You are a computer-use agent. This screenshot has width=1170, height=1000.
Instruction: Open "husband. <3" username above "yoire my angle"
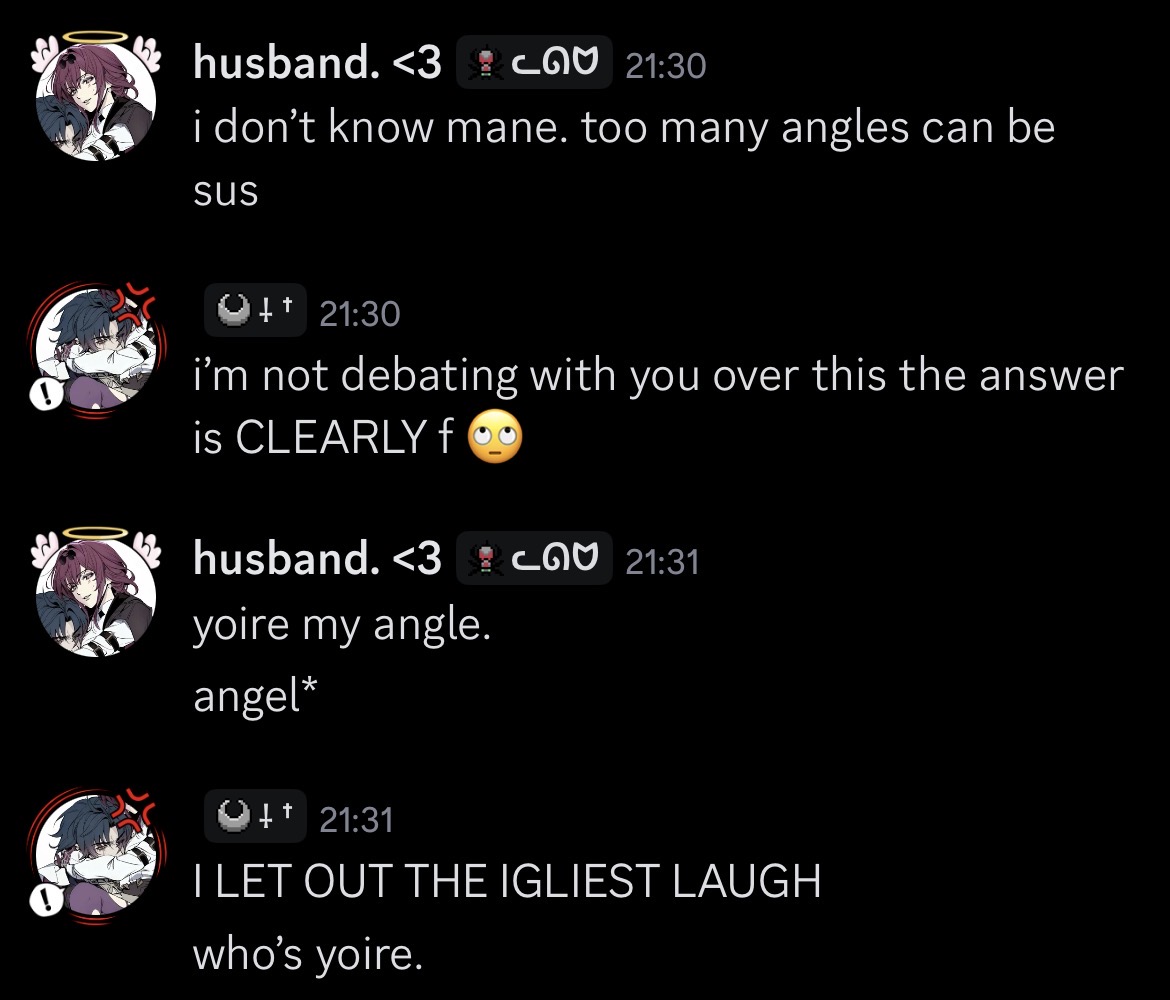click(x=317, y=558)
